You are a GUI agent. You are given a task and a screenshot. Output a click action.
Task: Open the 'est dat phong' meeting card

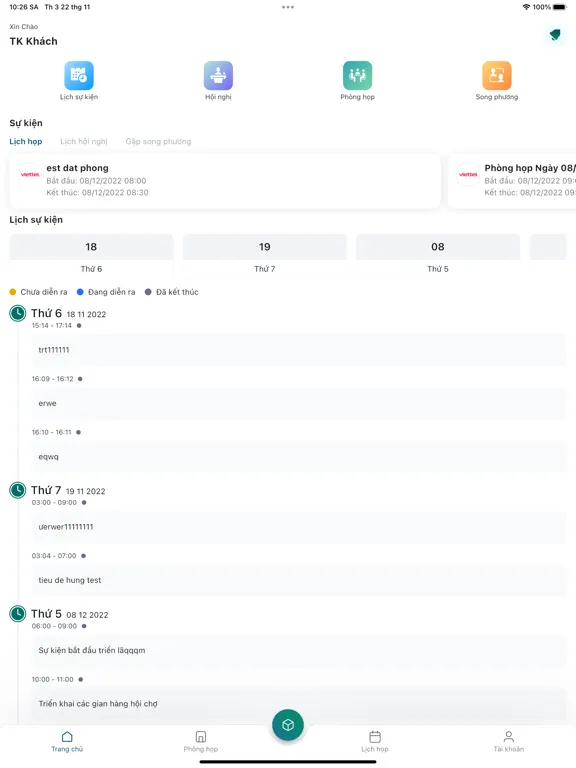(225, 181)
